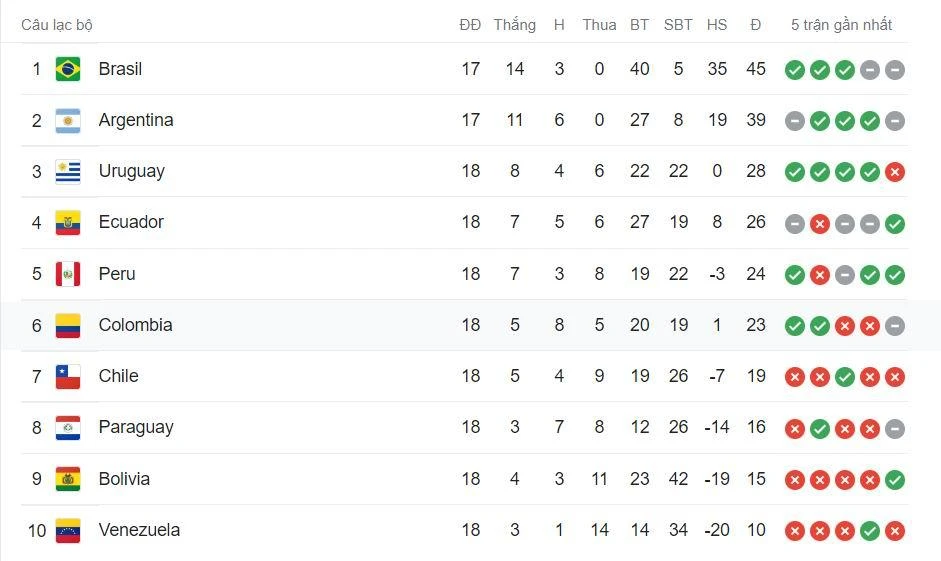
Task: Select the Ecuador flag icon
Action: (x=68, y=223)
